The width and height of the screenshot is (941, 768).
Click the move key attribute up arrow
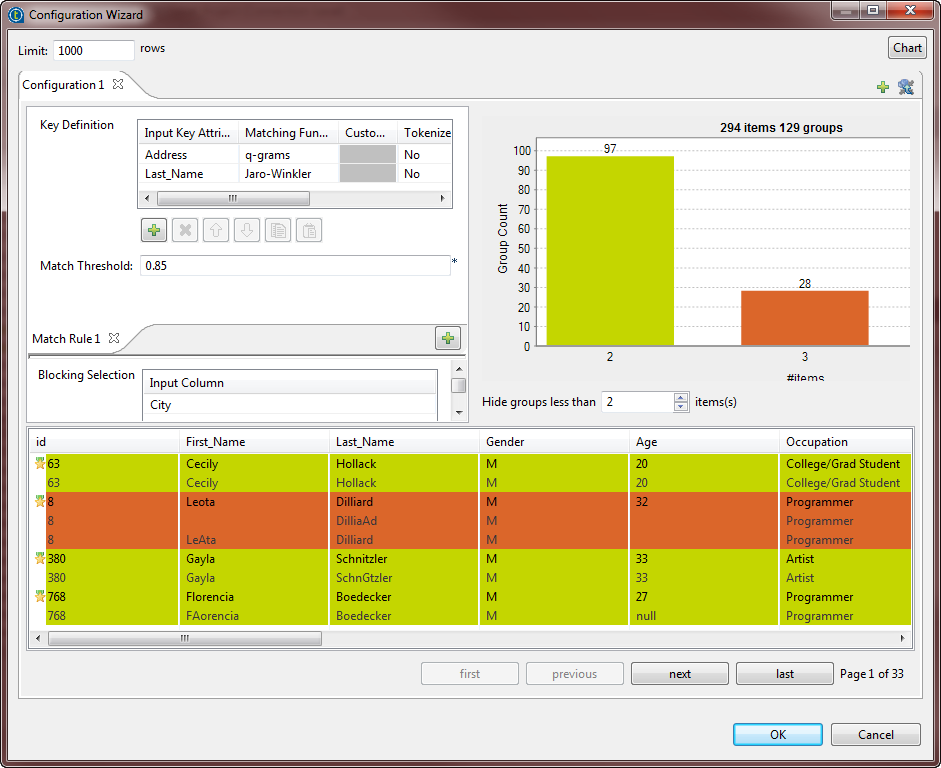[x=216, y=231]
